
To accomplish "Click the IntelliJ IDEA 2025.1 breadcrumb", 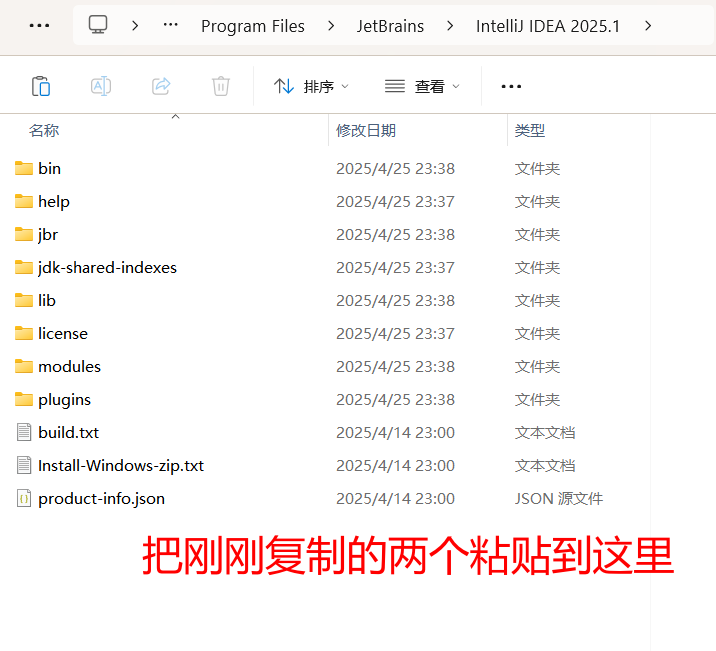I will pyautogui.click(x=548, y=26).
